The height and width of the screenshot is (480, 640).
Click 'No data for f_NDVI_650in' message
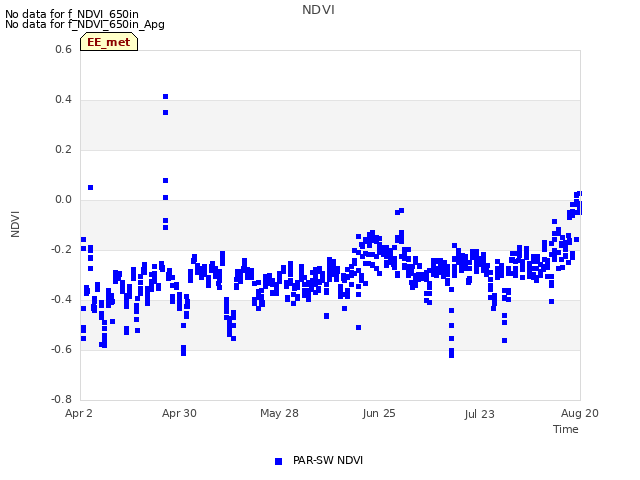72,14
